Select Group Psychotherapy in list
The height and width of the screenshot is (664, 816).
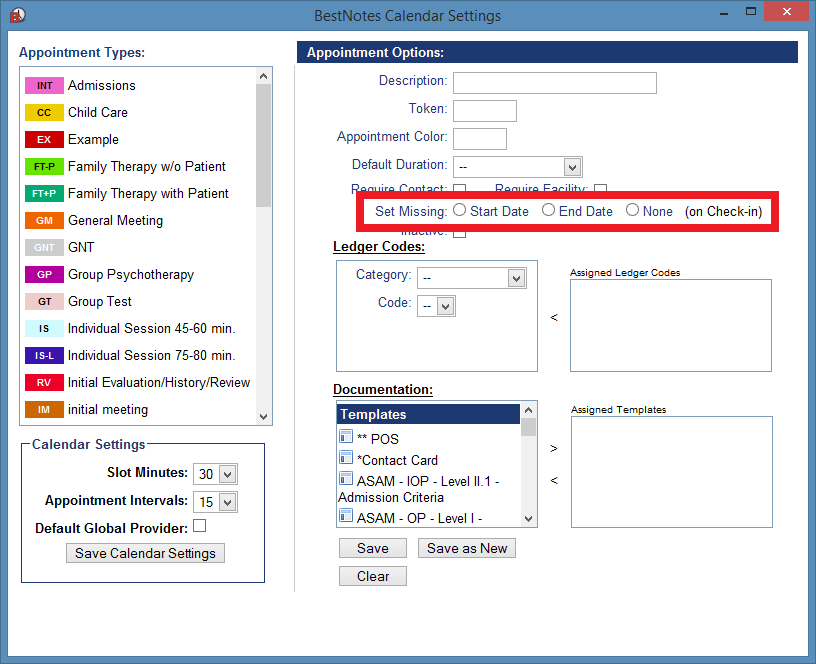[x=131, y=275]
